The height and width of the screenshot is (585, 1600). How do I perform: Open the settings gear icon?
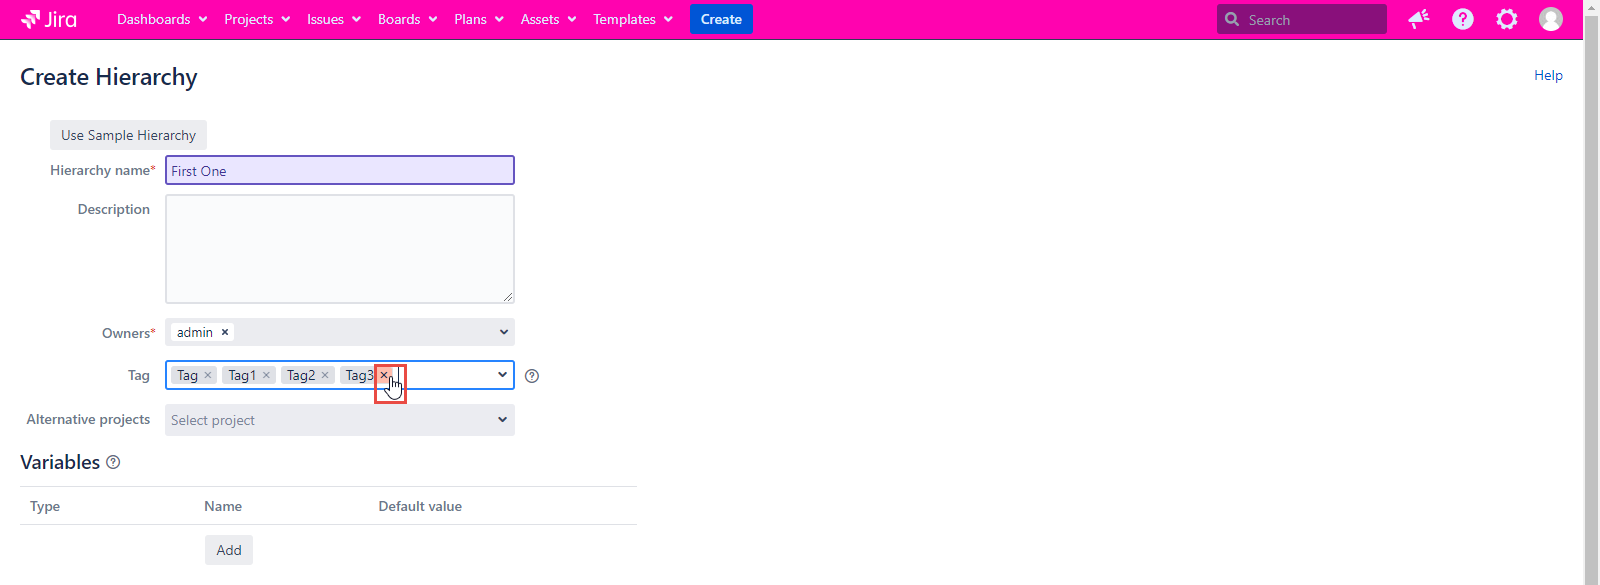click(1506, 19)
